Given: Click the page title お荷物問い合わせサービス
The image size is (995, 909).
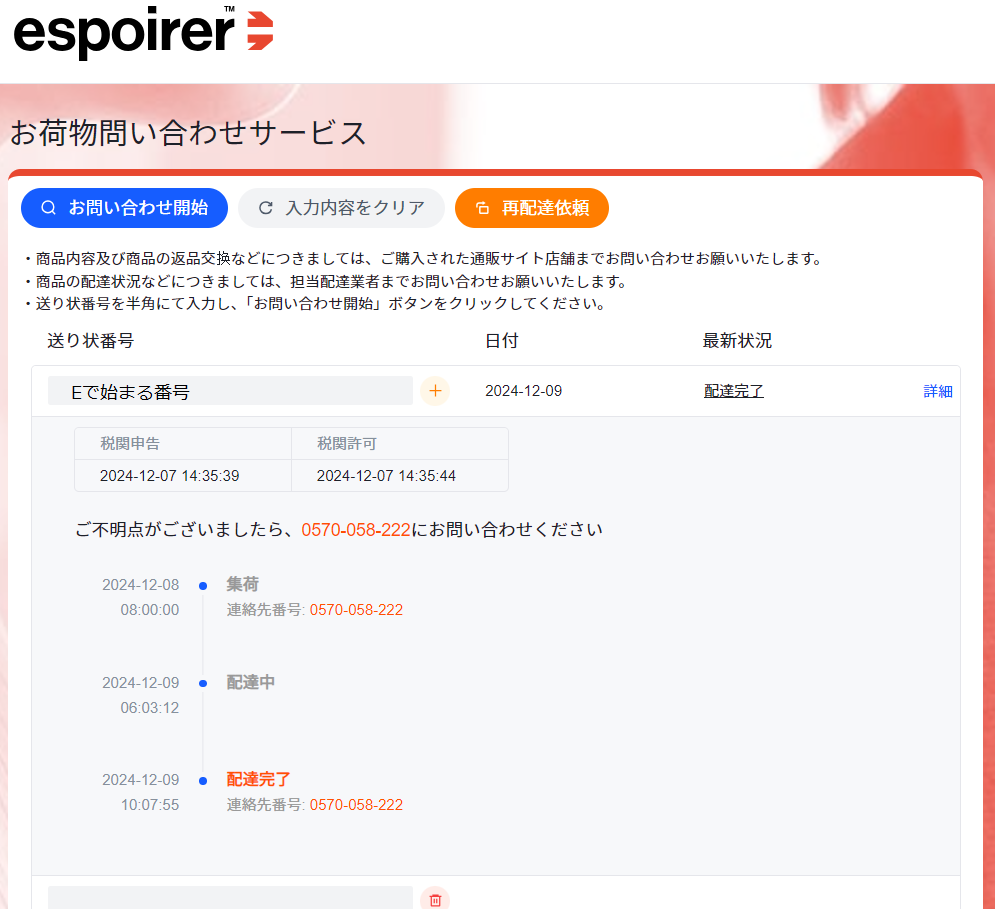Looking at the screenshot, I should (x=188, y=133).
